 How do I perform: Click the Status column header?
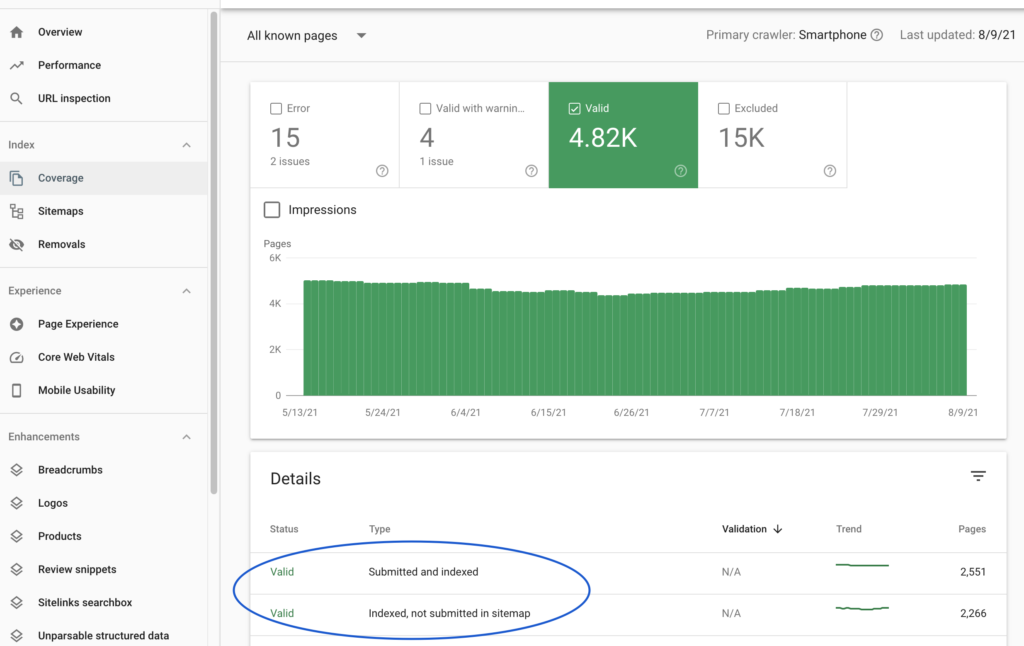[284, 529]
